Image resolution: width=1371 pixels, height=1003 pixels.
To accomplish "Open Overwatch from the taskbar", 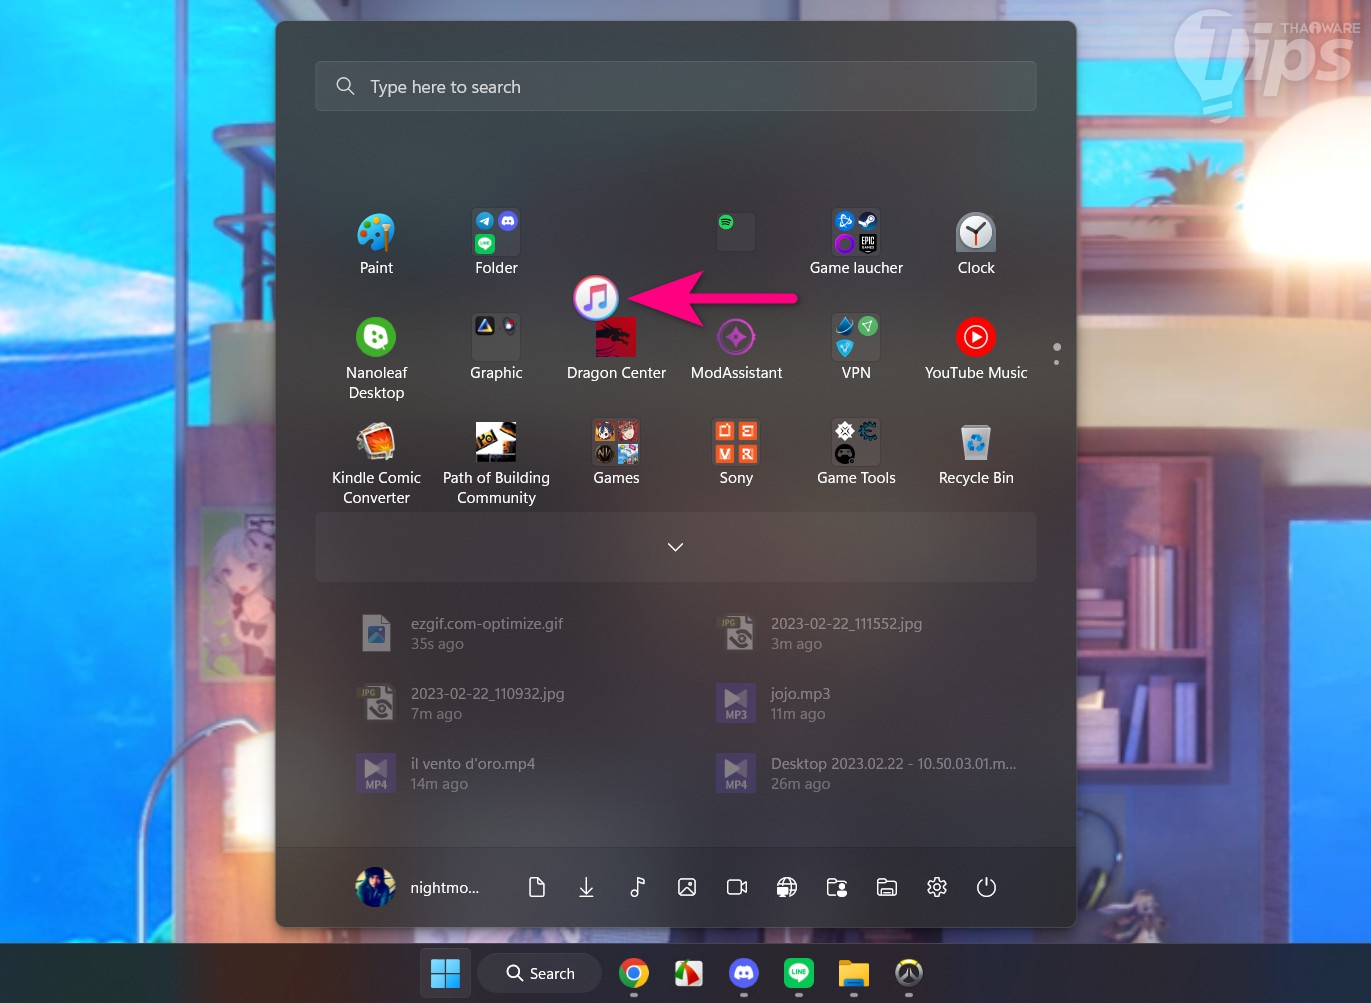I will 908,973.
